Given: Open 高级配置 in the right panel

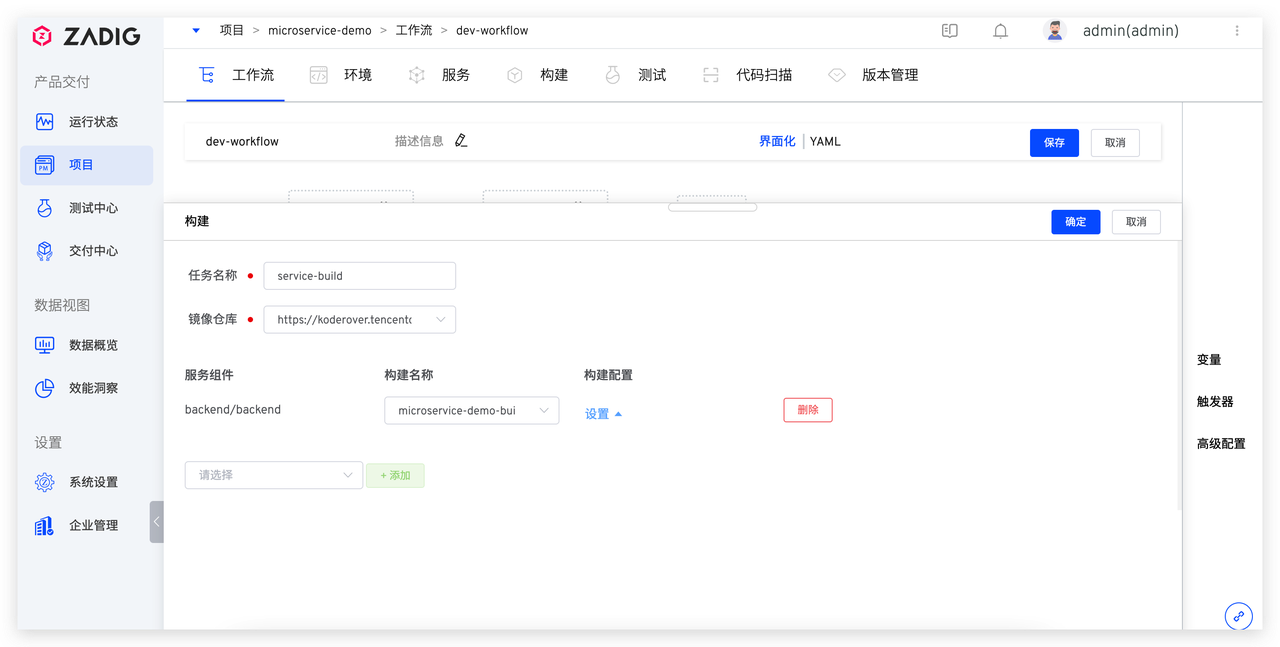Looking at the screenshot, I should [x=1221, y=444].
